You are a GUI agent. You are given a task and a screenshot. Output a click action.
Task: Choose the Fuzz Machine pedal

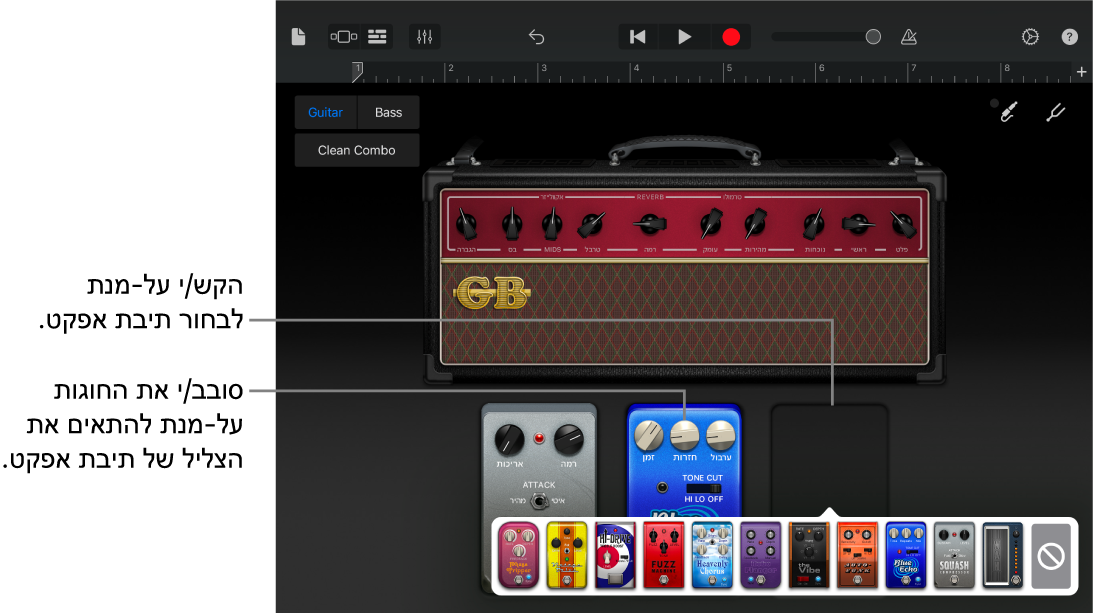[664, 556]
